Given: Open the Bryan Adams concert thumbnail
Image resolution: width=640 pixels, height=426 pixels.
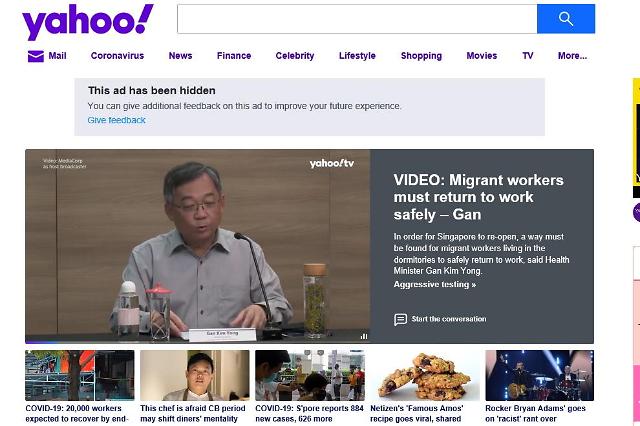Looking at the screenshot, I should coord(540,375).
